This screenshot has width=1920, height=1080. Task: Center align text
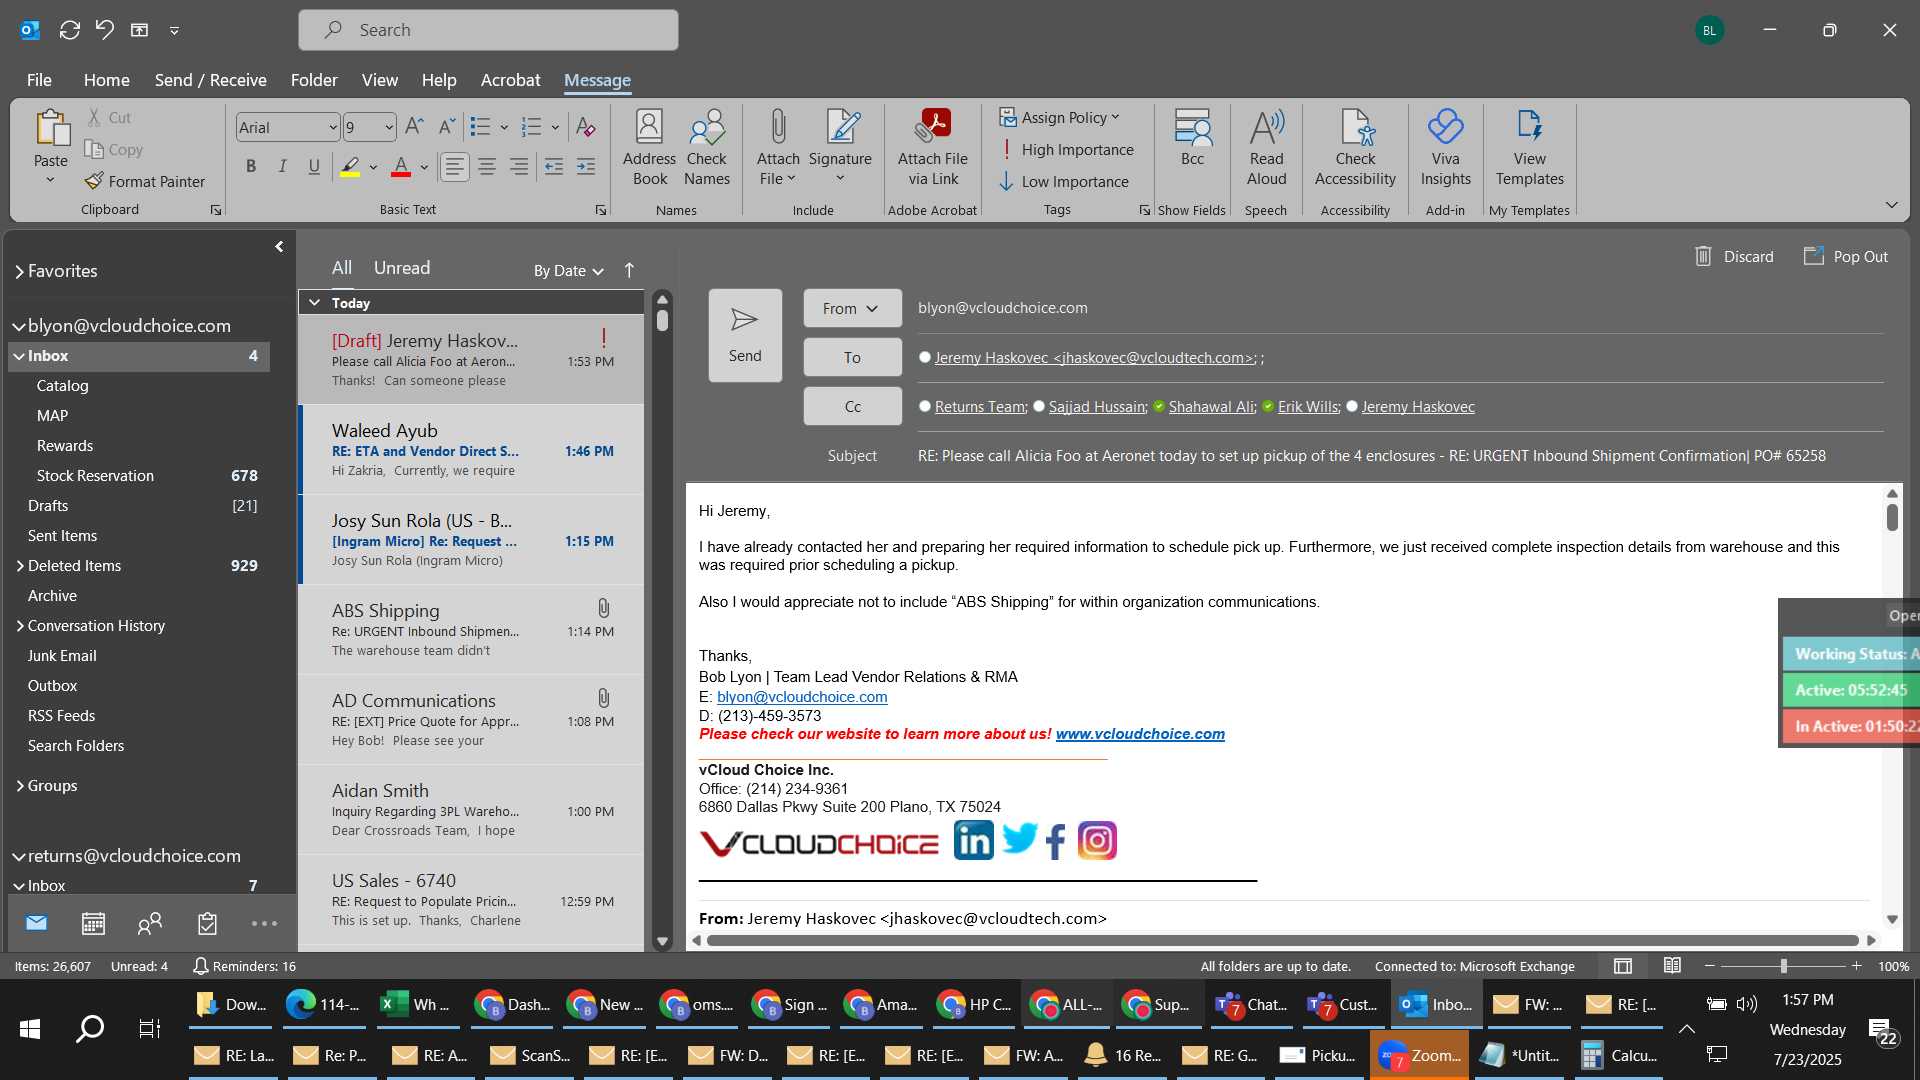point(487,166)
